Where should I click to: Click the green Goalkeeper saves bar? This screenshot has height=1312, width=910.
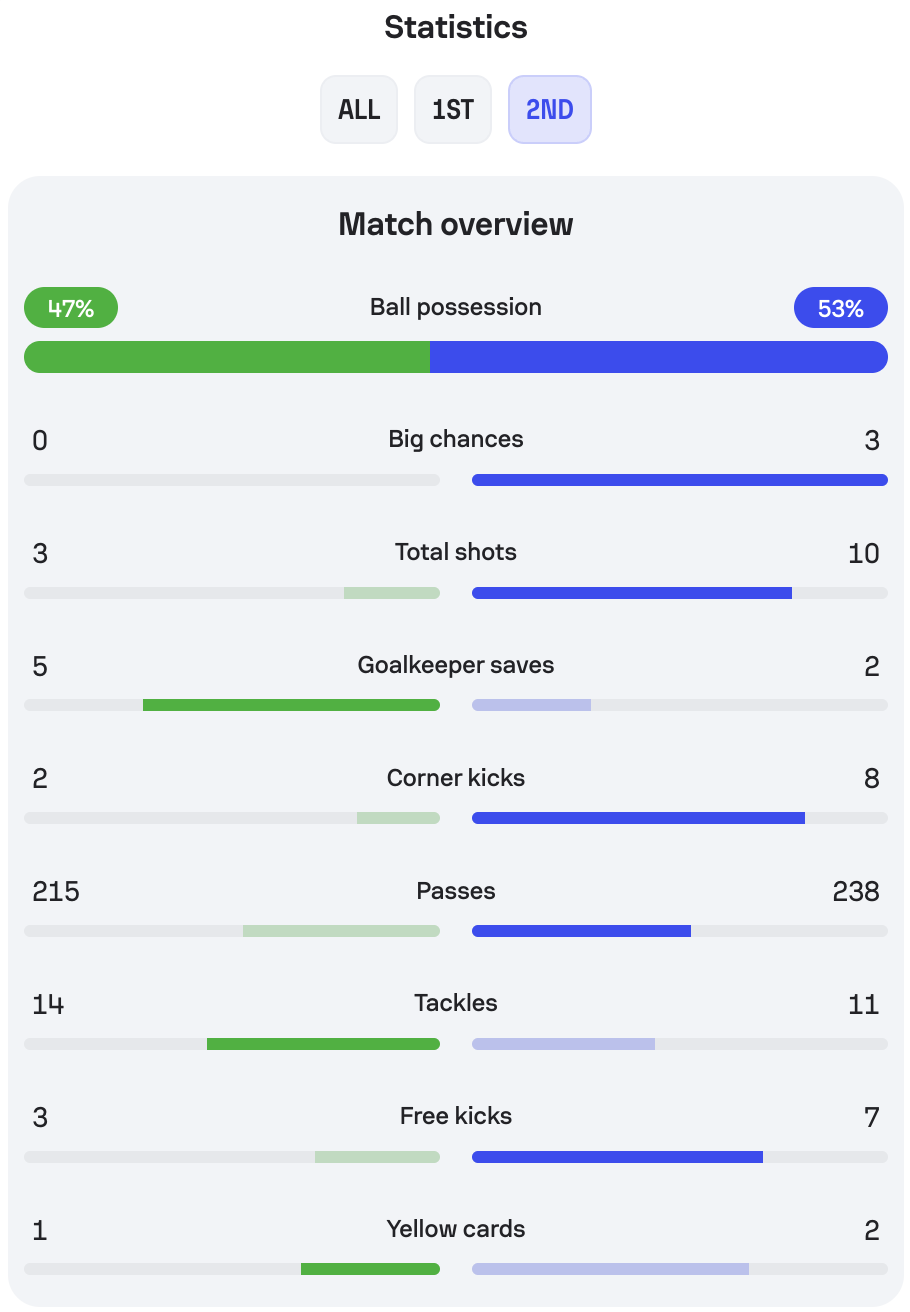(291, 705)
